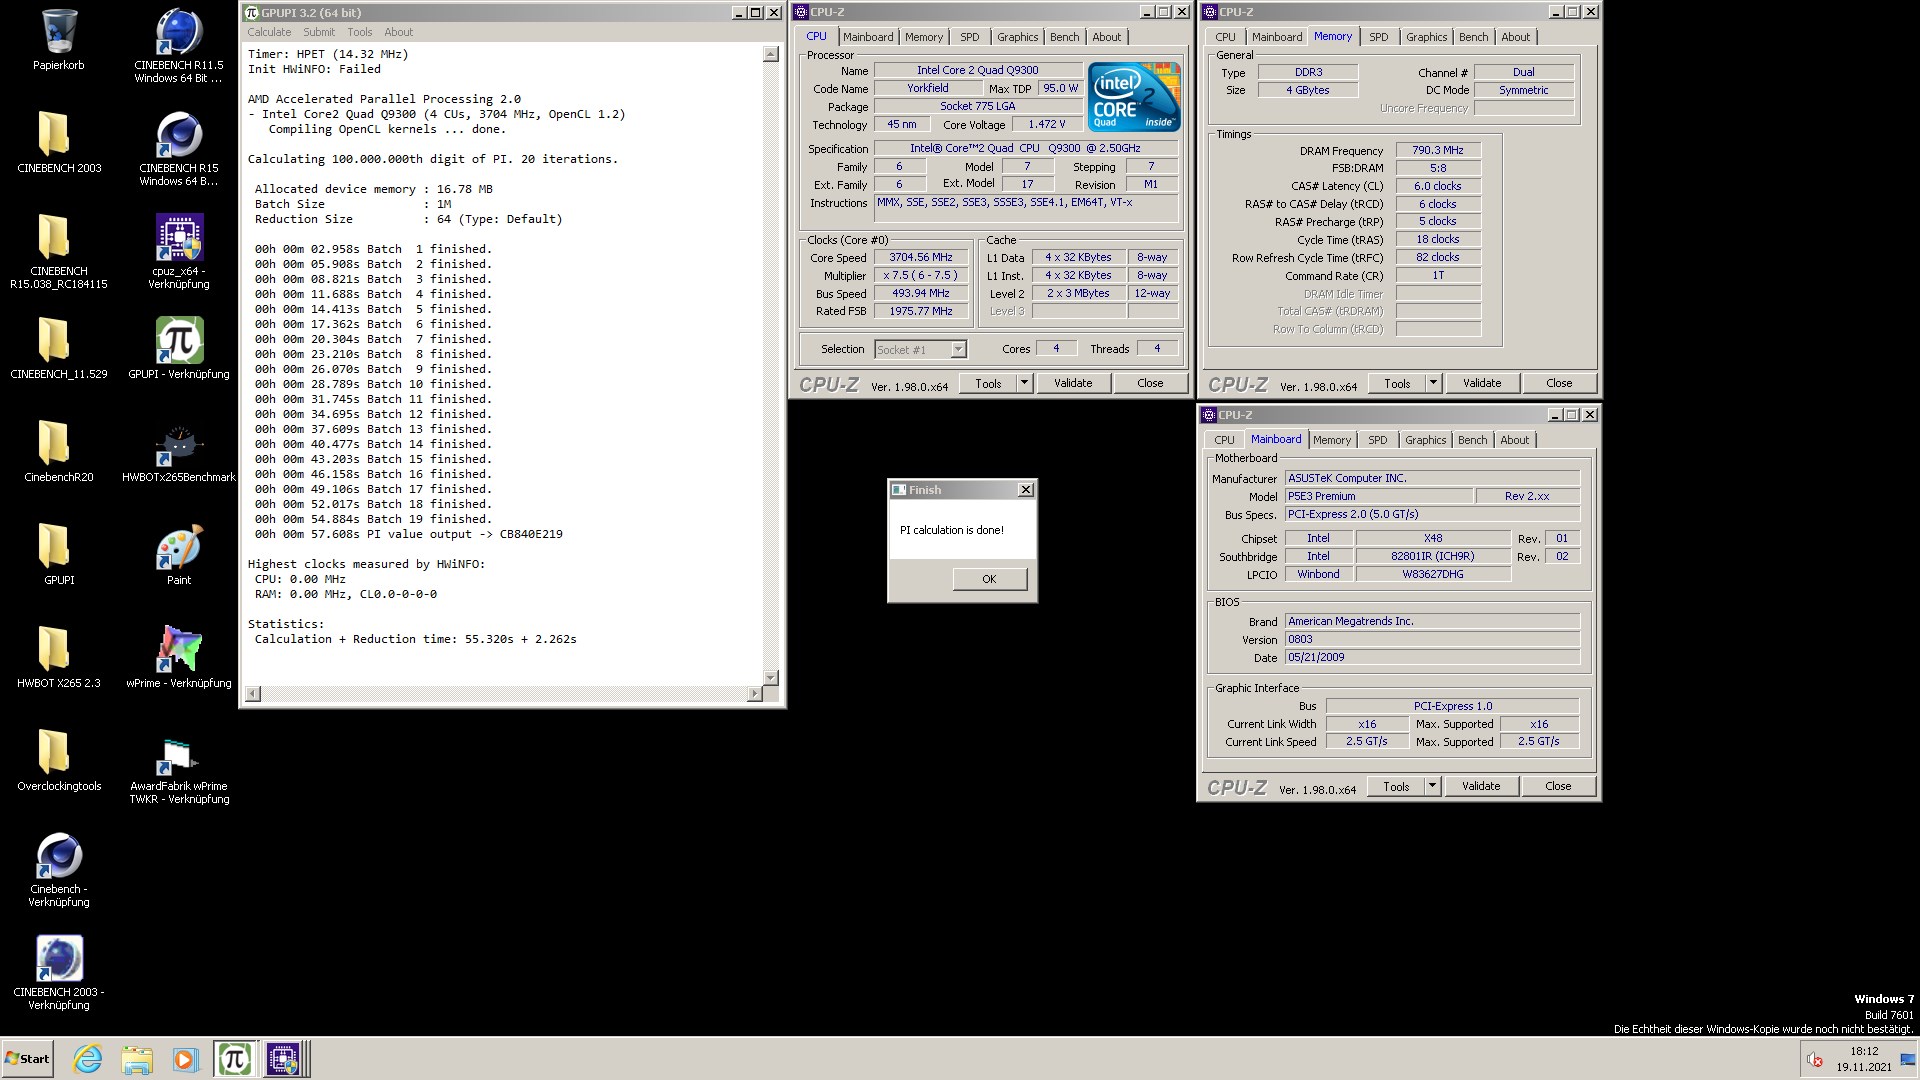1920x1080 pixels.
Task: Click the mainboard Model P5E3 Premium field
Action: click(x=1379, y=496)
